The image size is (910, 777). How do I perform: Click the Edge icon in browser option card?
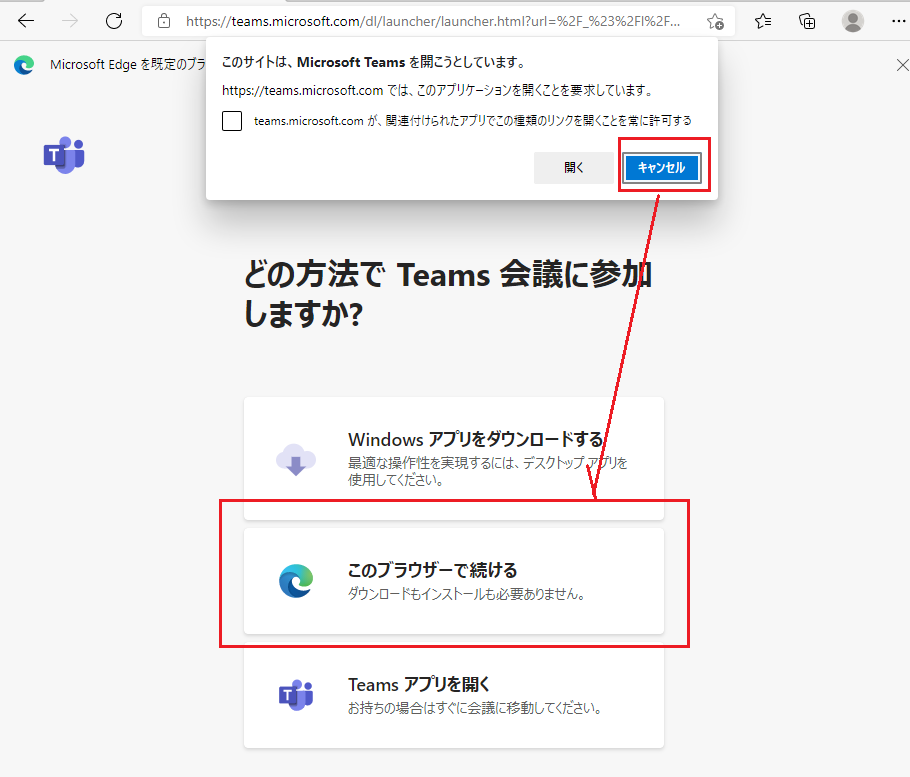pyautogui.click(x=296, y=581)
